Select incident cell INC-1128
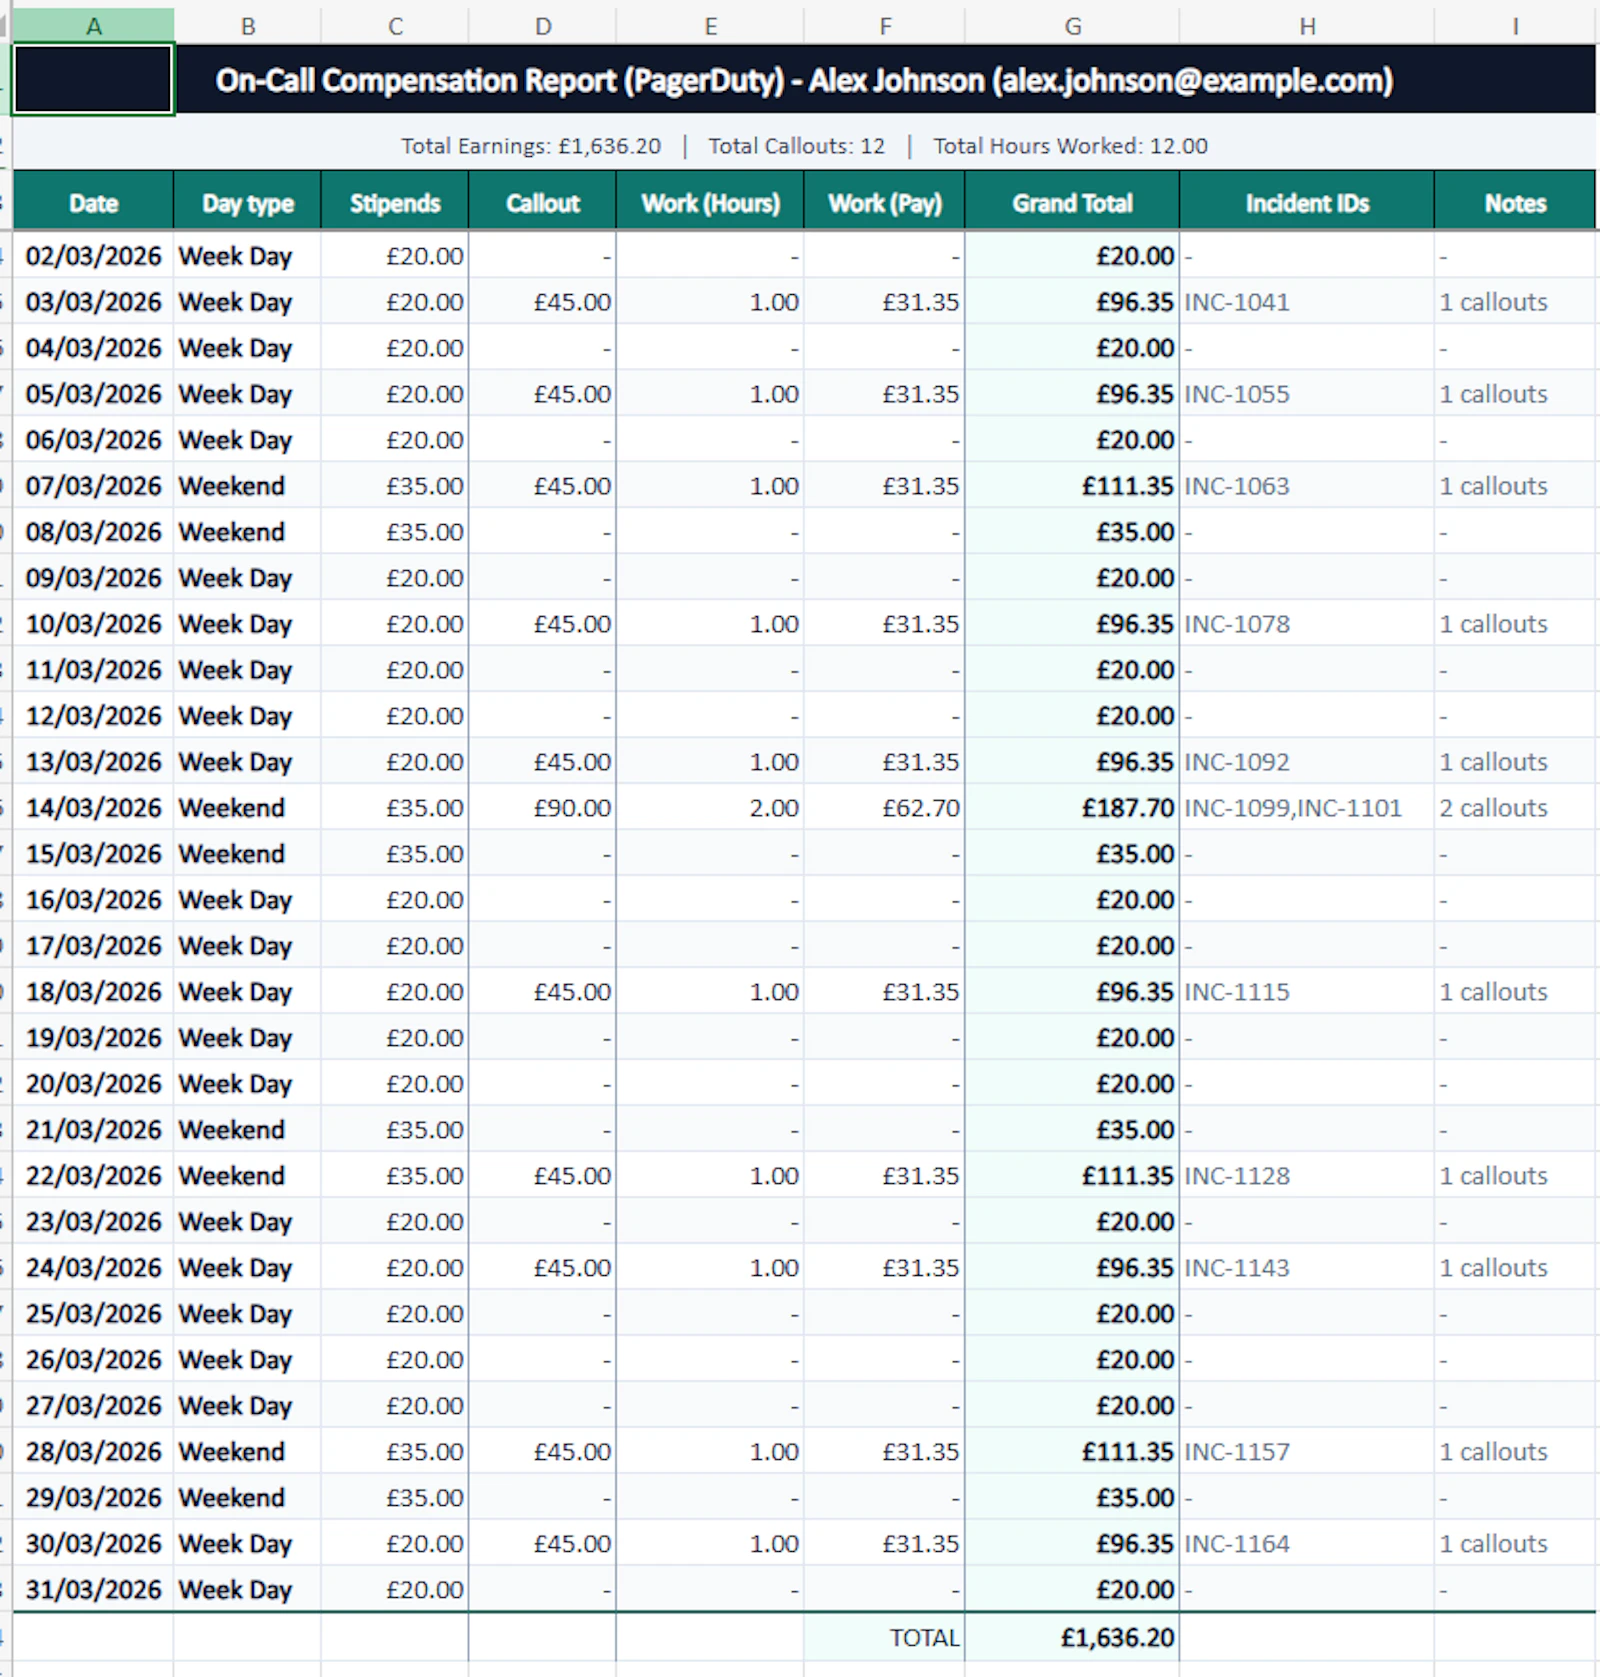 coord(1307,1176)
